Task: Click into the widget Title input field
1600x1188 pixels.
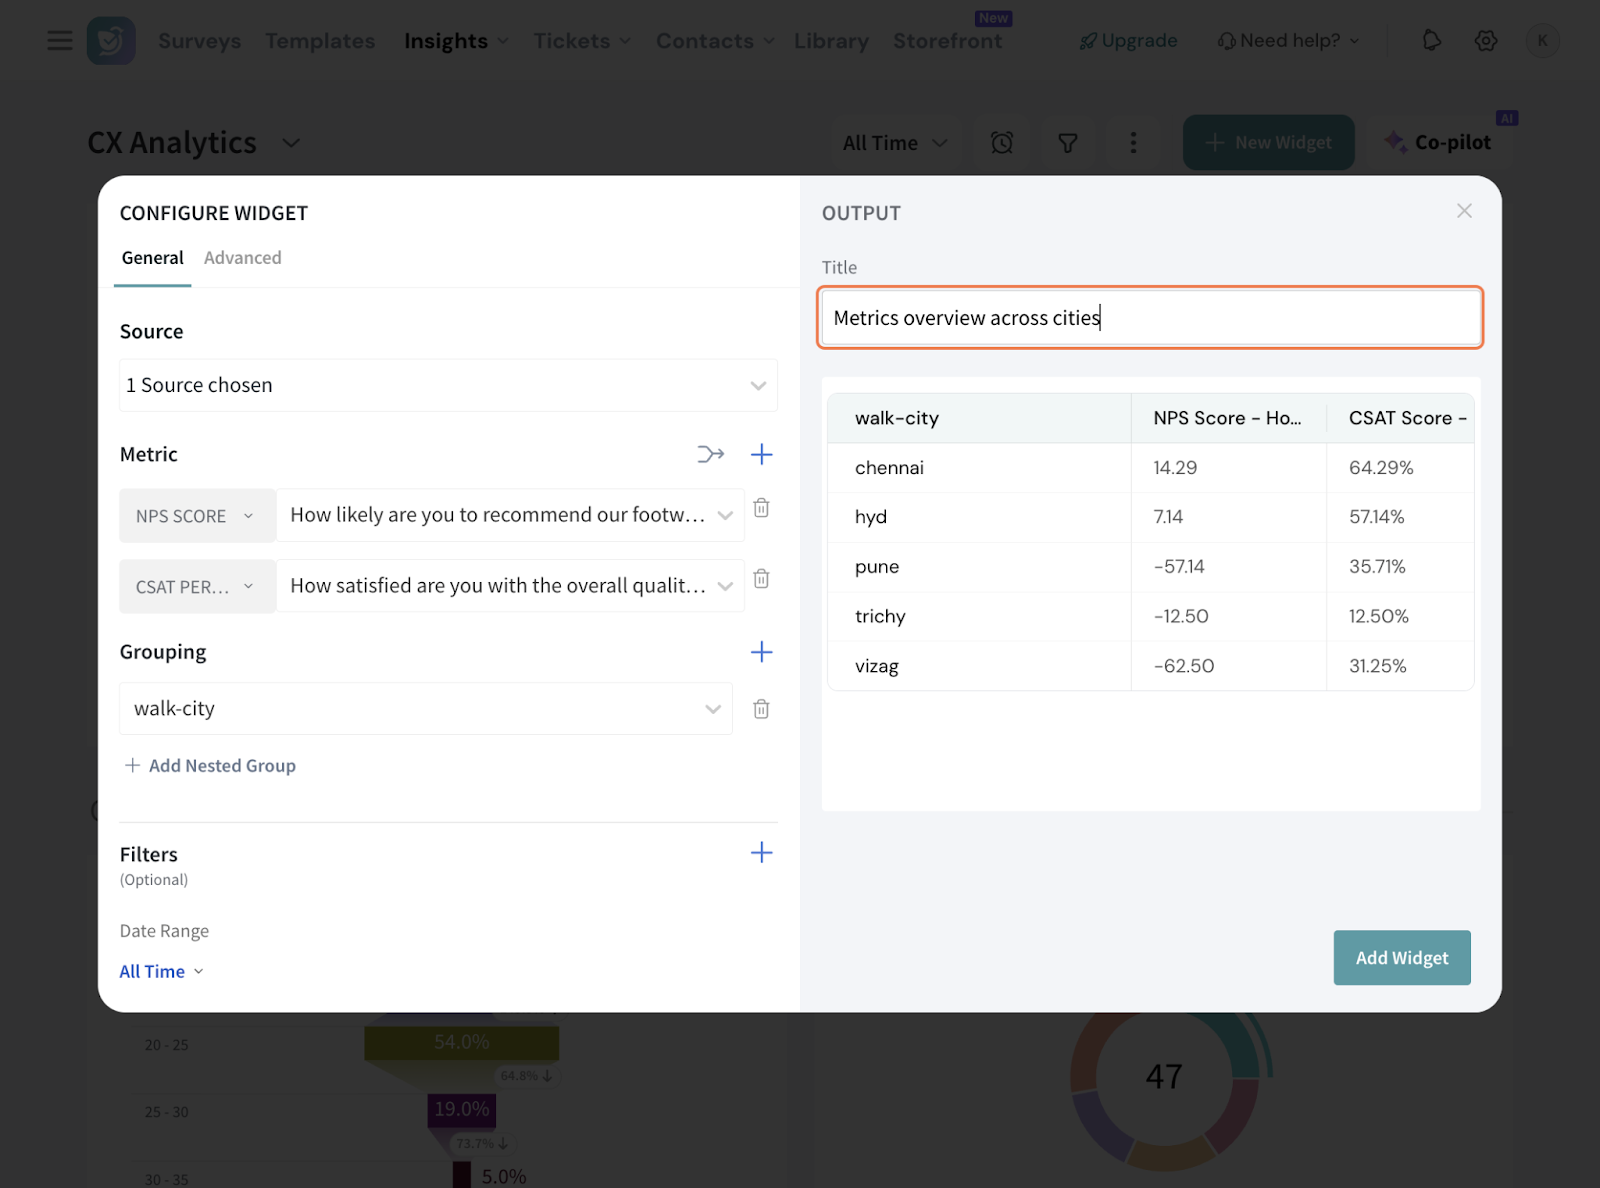Action: click(x=1149, y=318)
